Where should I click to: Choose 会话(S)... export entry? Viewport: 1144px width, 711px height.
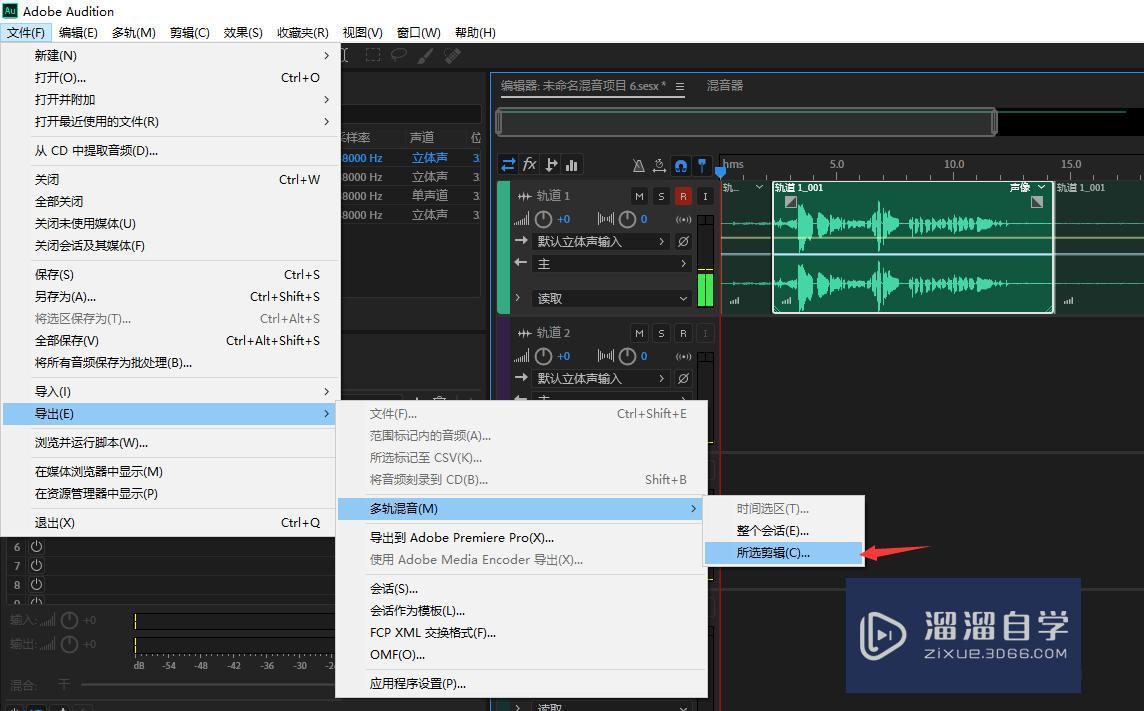coord(521,588)
